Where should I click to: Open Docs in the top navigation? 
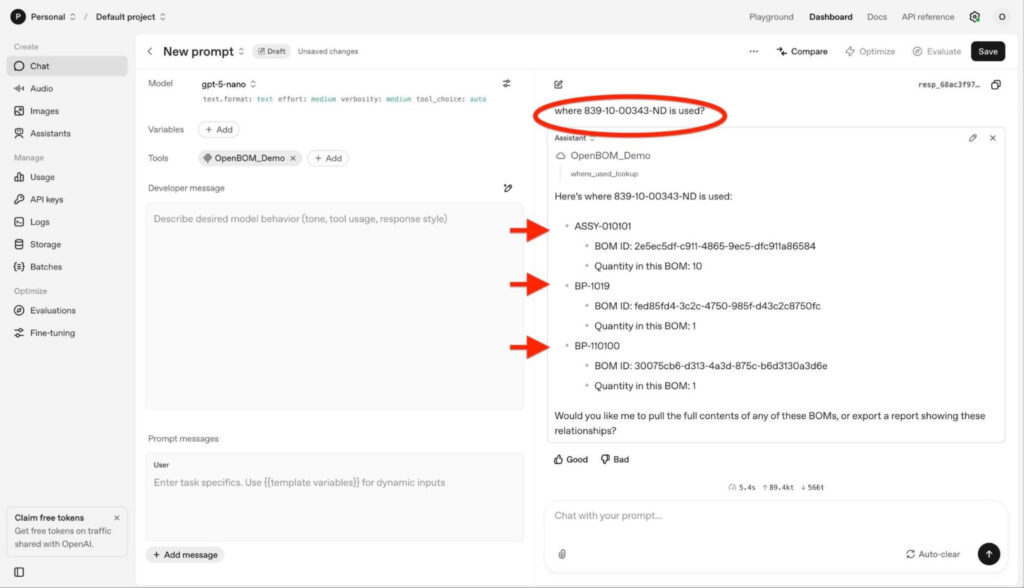pos(877,17)
